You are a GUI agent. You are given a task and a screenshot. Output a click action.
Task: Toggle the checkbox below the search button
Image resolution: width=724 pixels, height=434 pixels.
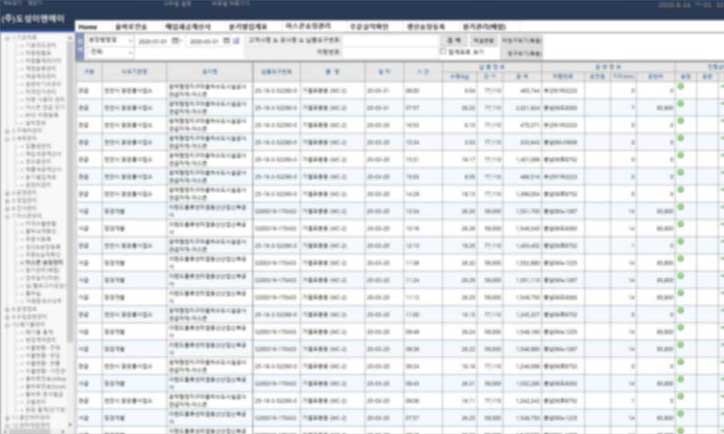[444, 50]
